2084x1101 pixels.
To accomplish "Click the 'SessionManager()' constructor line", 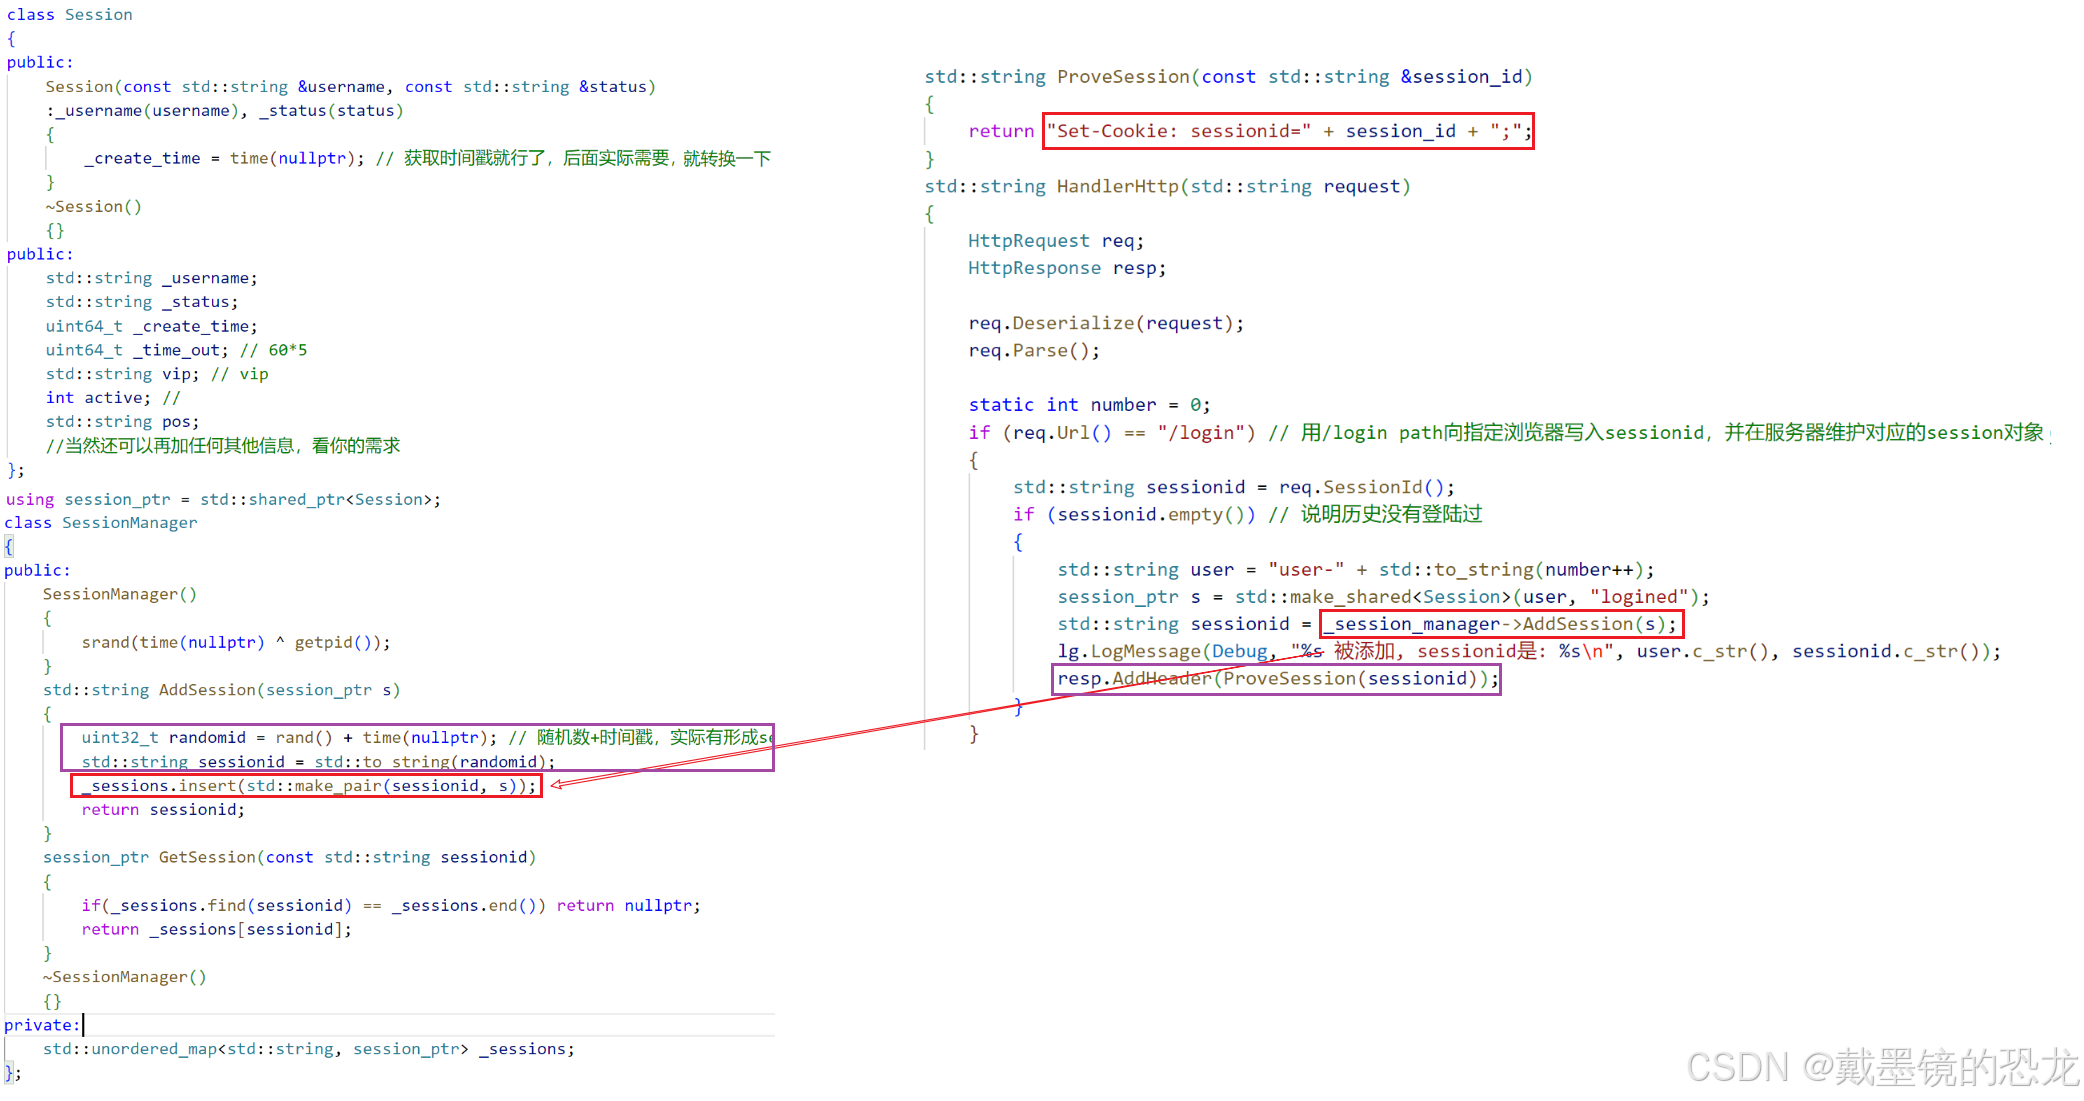I will tap(119, 594).
